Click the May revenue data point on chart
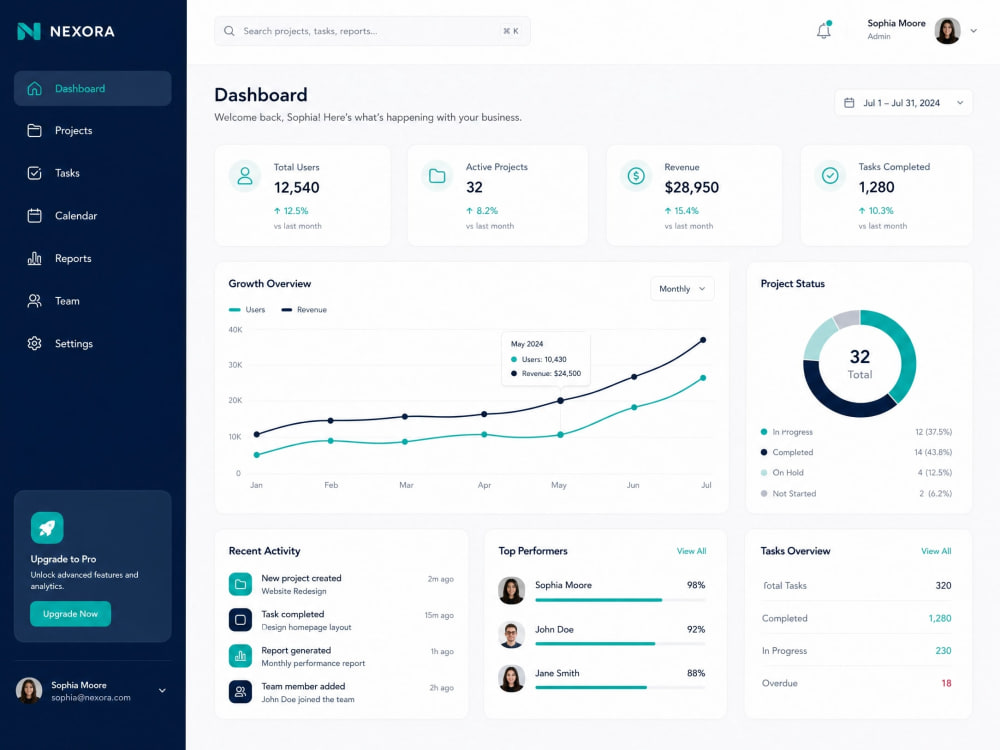The height and width of the screenshot is (750, 1000). (x=561, y=401)
